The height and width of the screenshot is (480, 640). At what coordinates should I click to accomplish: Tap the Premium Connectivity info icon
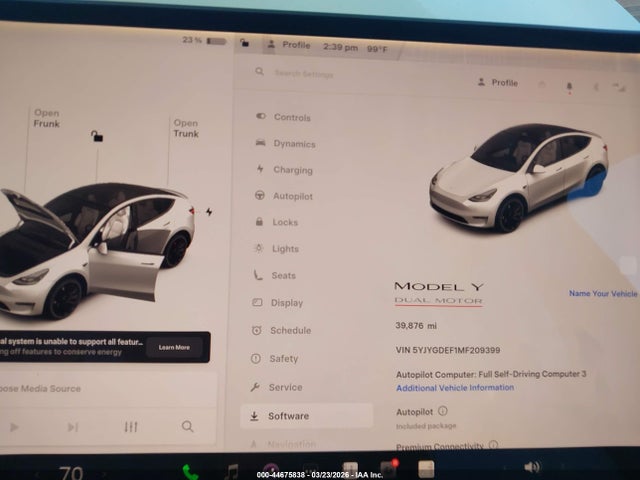(493, 444)
